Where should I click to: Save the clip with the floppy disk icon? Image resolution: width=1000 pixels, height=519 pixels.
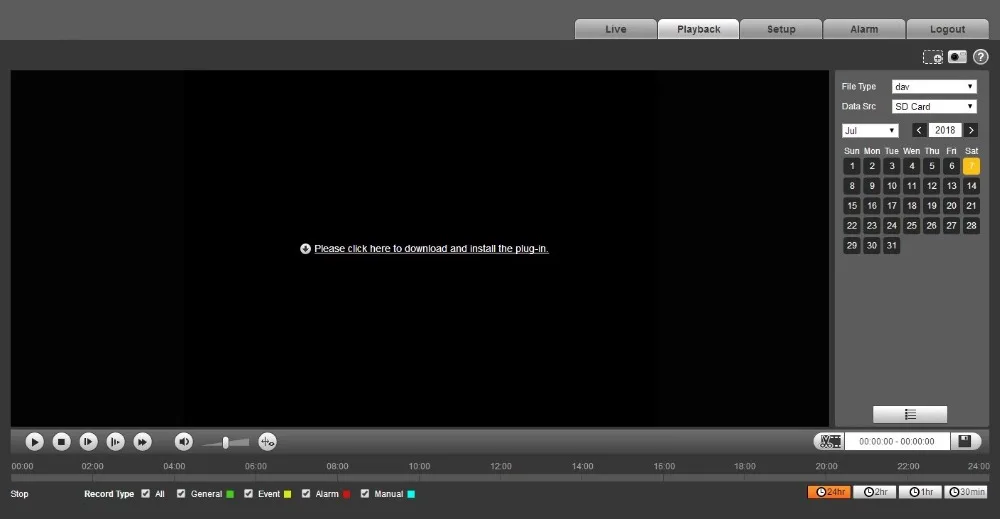tap(965, 441)
